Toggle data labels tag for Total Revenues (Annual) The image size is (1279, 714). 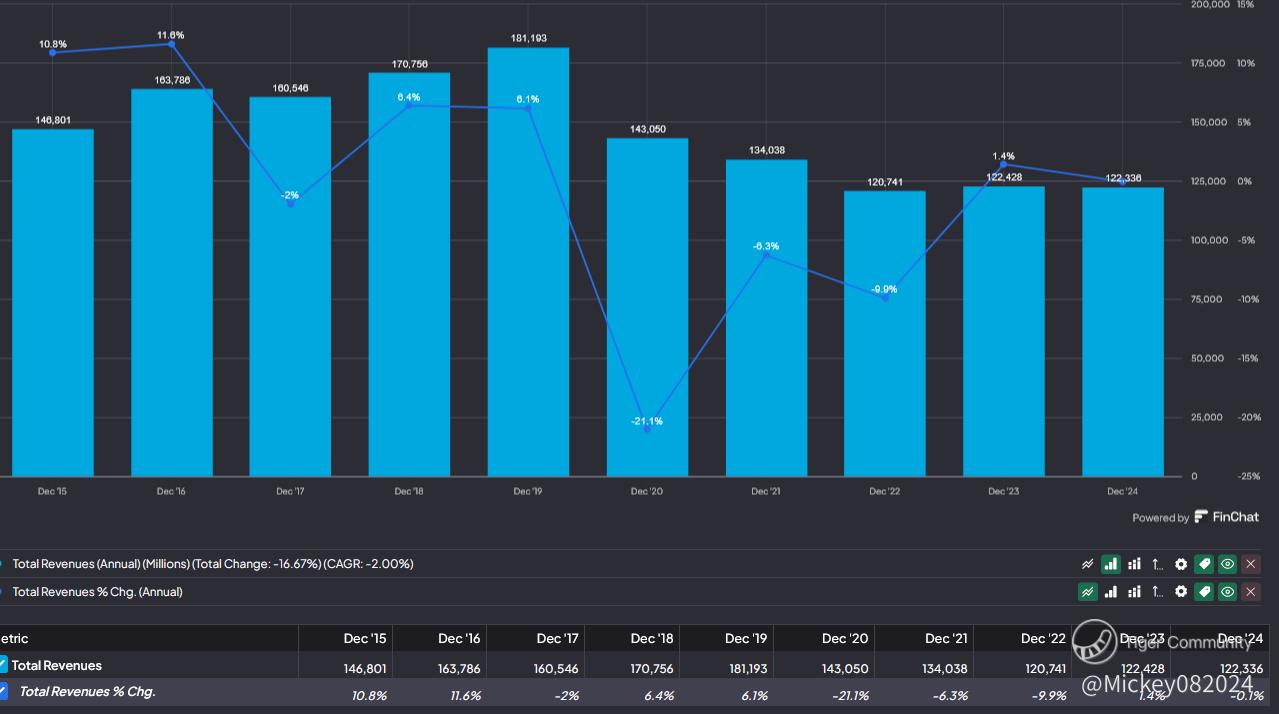coord(1204,564)
